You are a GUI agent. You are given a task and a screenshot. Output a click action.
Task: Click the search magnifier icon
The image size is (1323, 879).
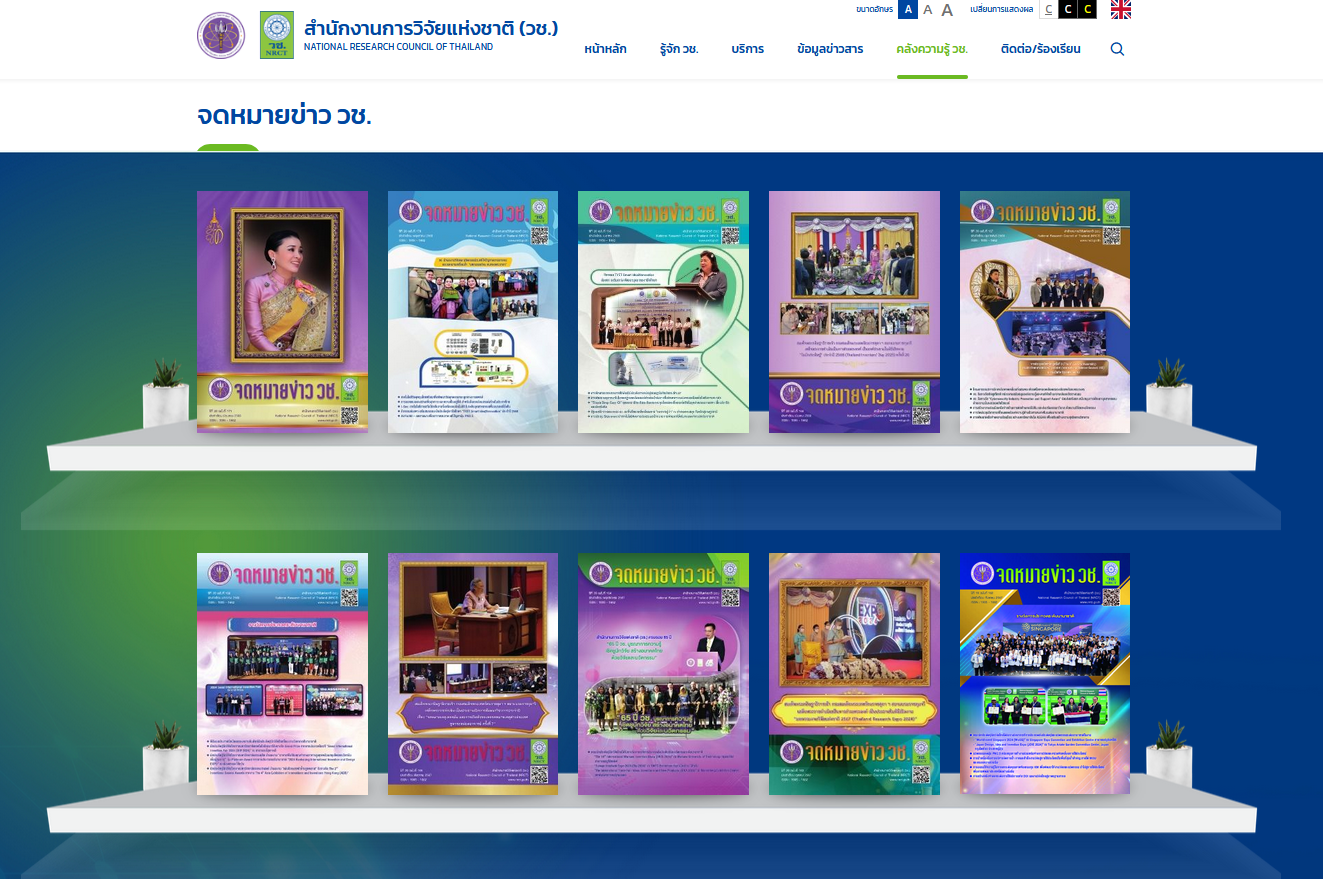(1117, 49)
